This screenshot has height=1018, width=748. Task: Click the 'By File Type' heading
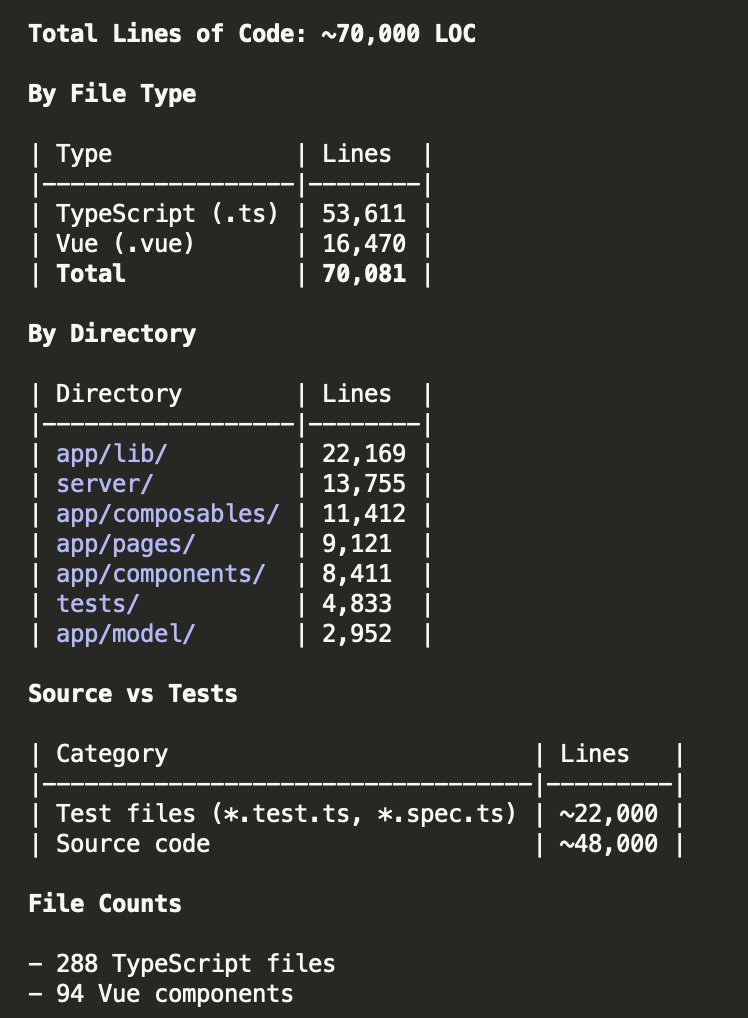112,94
